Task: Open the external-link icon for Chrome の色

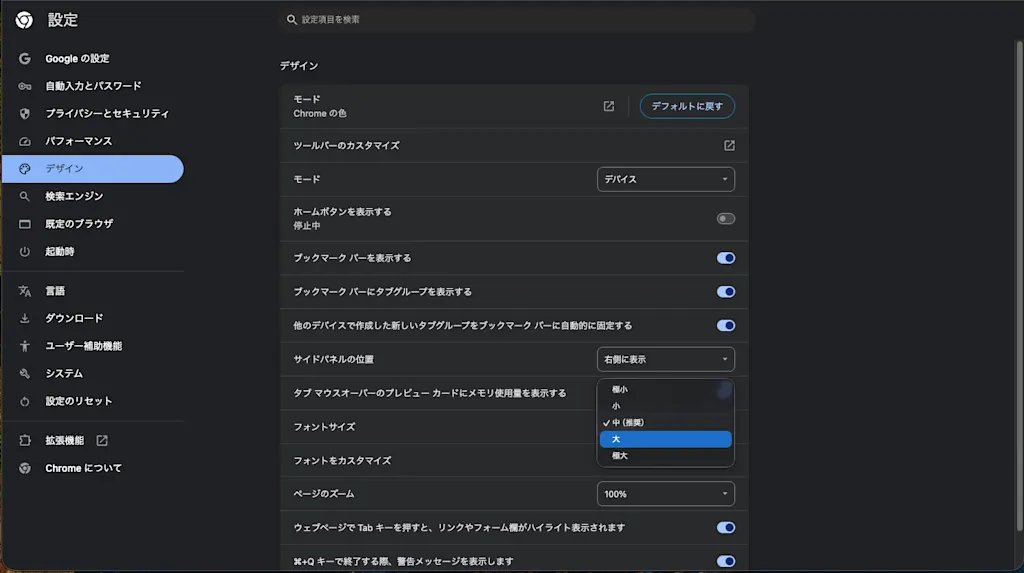Action: click(x=609, y=106)
